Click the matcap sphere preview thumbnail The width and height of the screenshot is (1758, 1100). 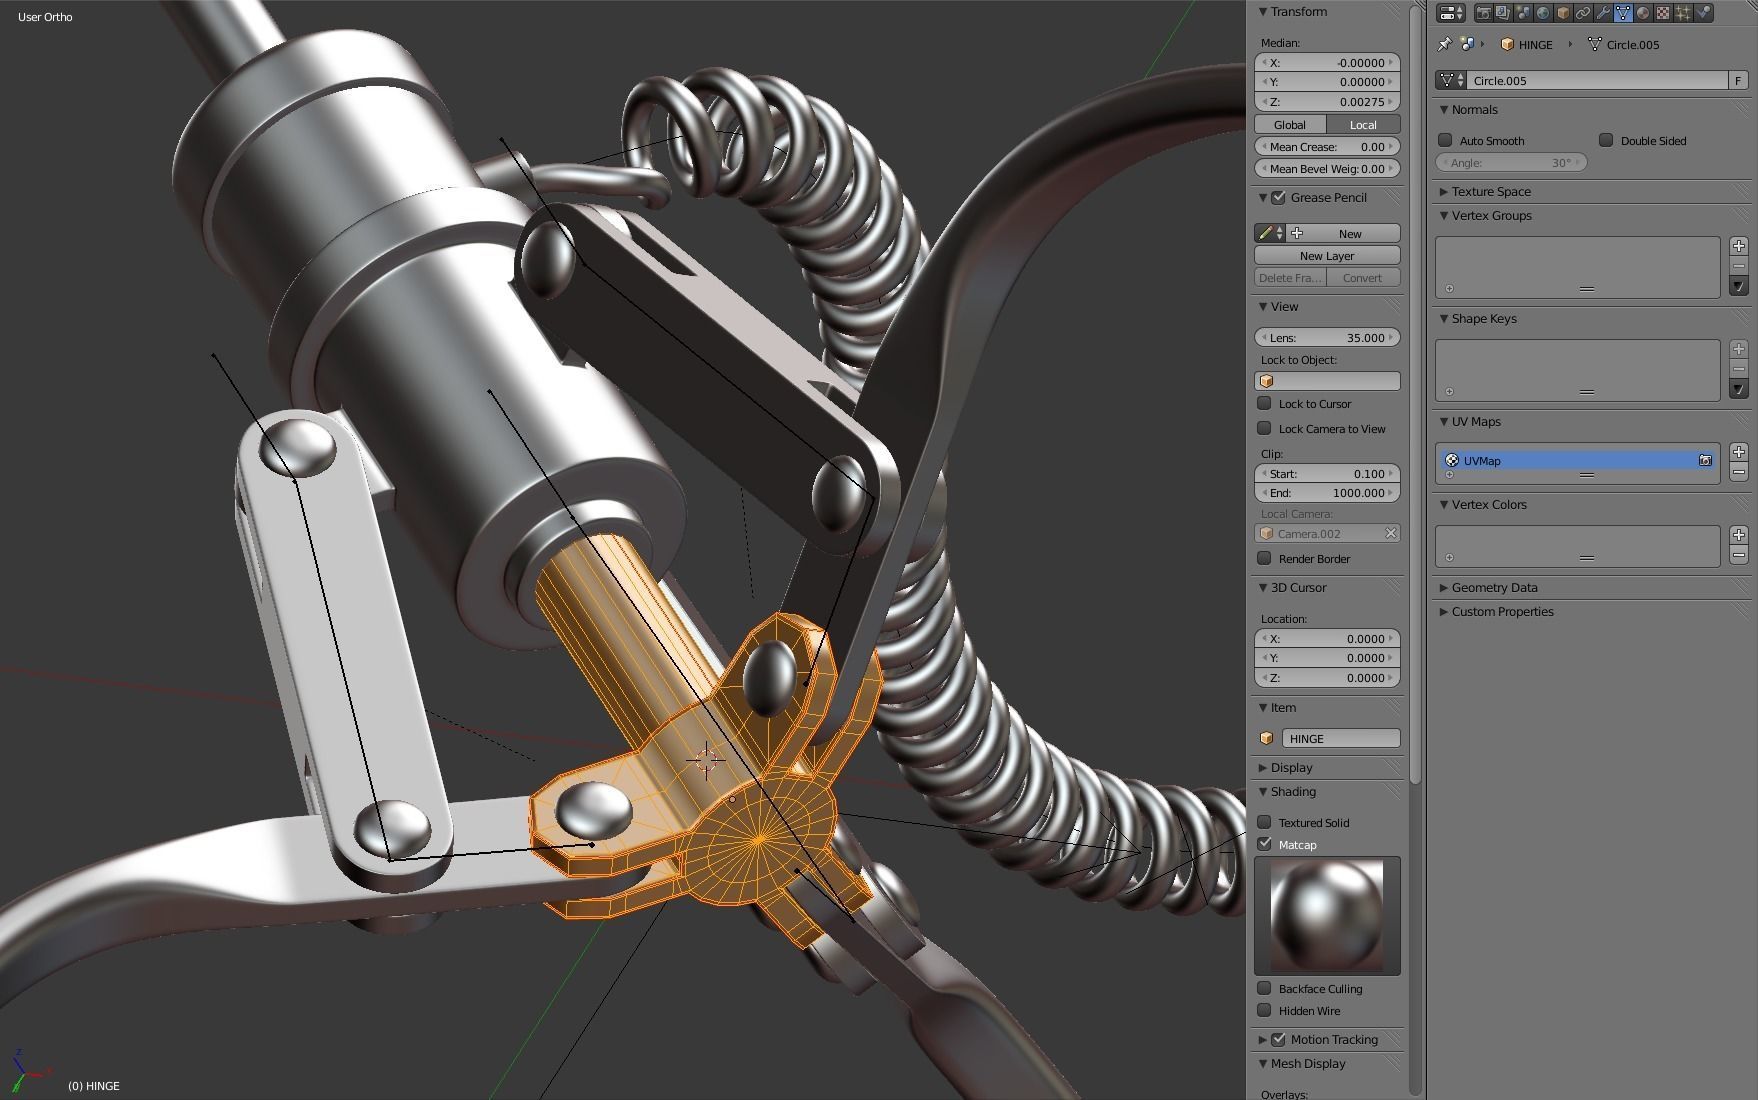(x=1327, y=915)
